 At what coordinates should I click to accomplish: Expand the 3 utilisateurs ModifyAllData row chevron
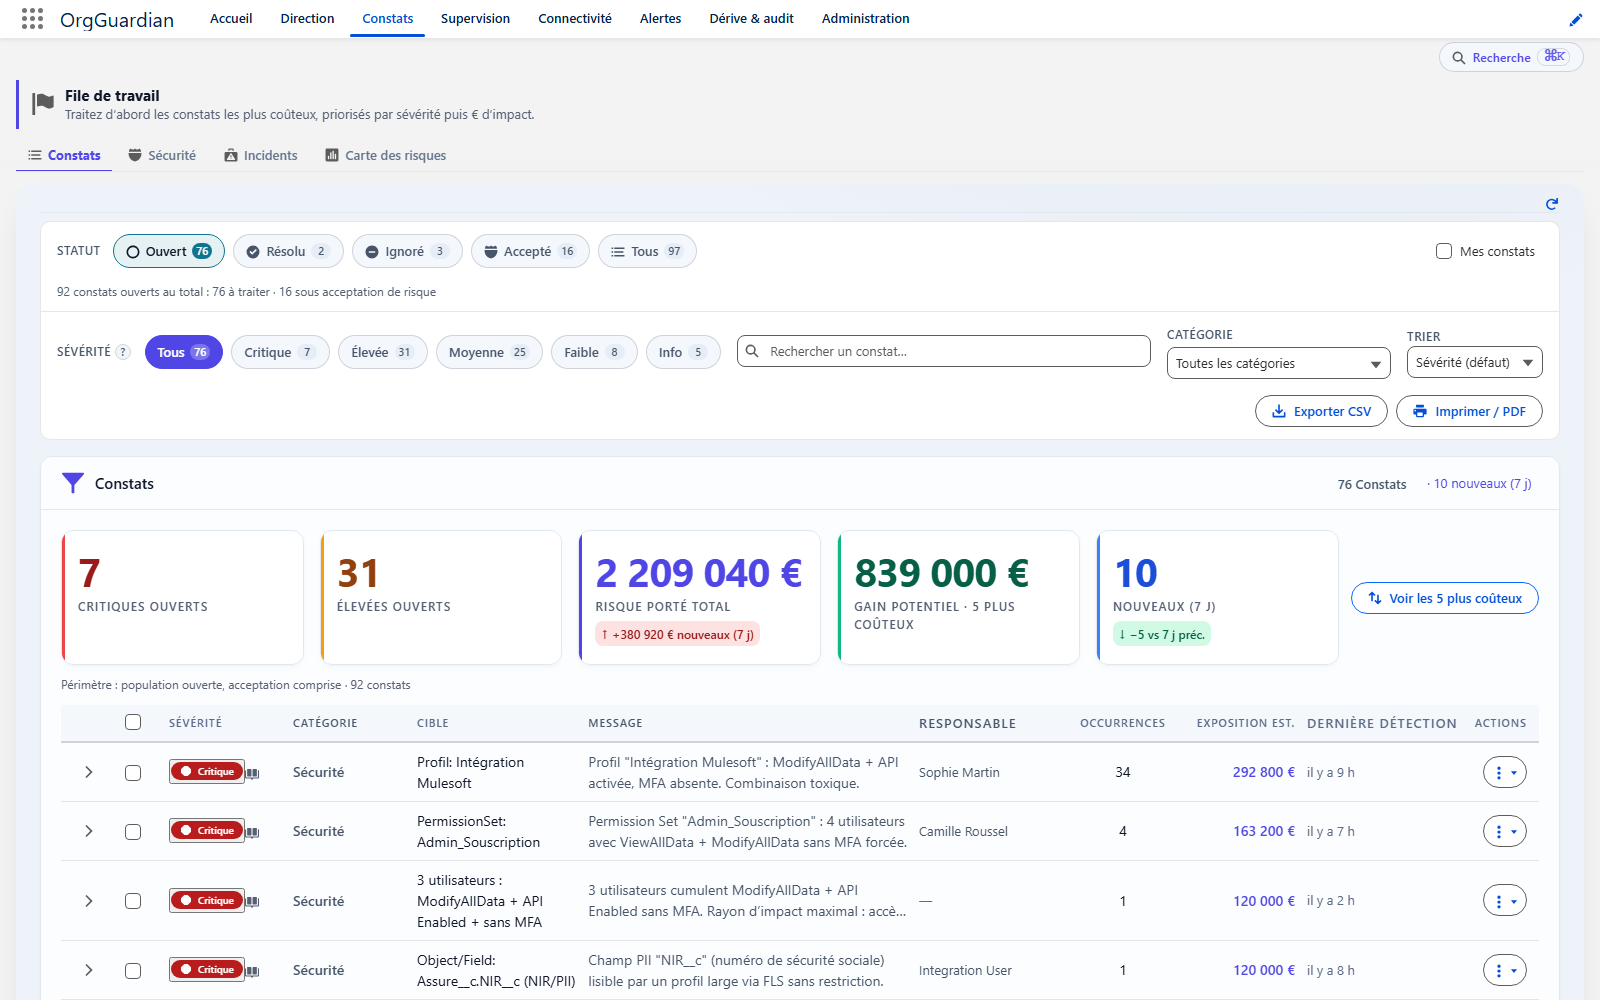coord(89,901)
